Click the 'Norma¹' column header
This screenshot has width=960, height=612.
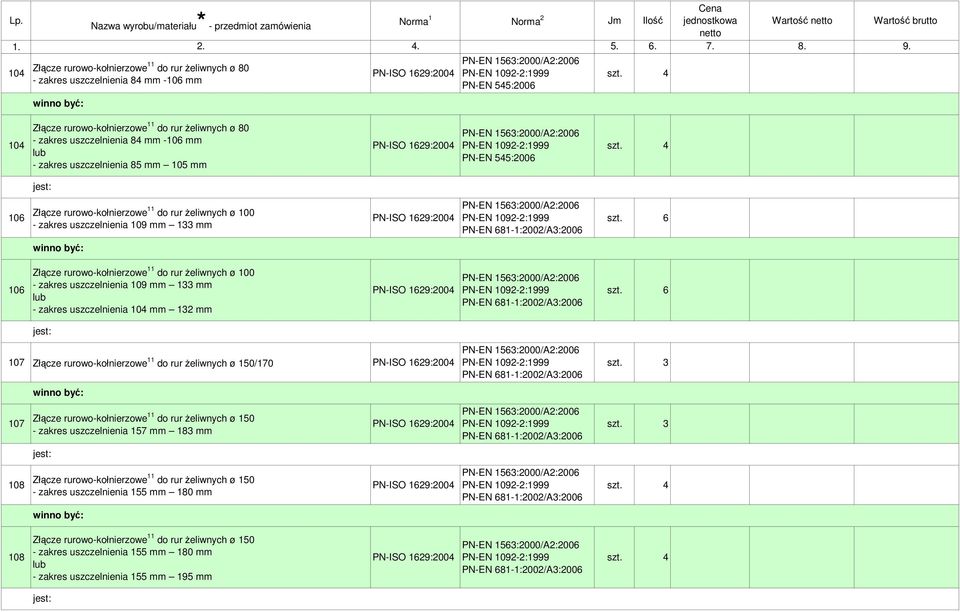click(415, 21)
